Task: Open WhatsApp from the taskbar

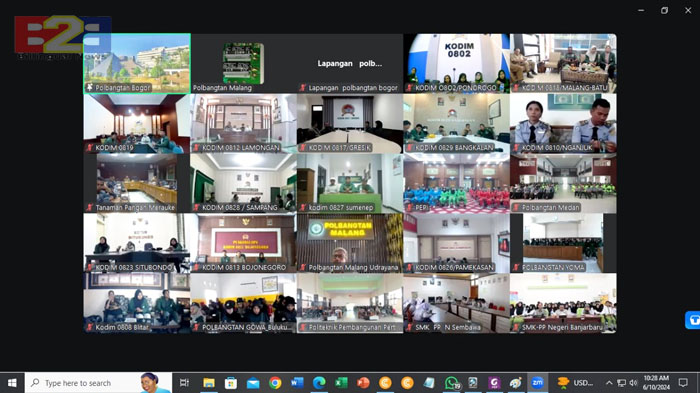Action: coord(452,383)
